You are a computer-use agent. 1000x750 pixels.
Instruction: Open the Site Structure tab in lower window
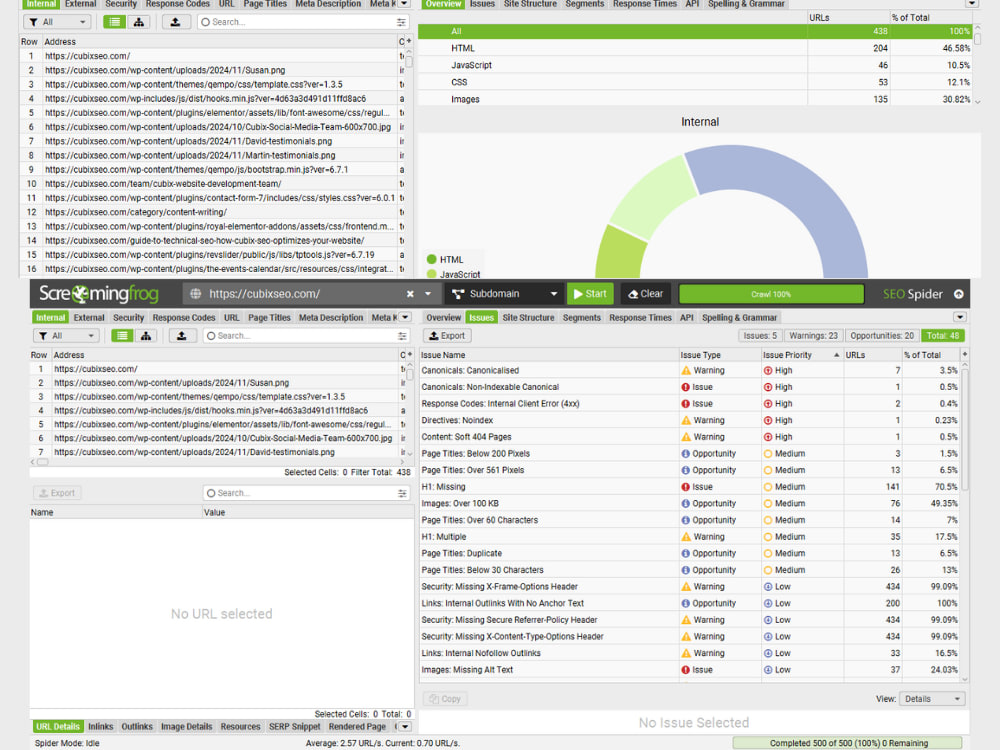click(528, 318)
